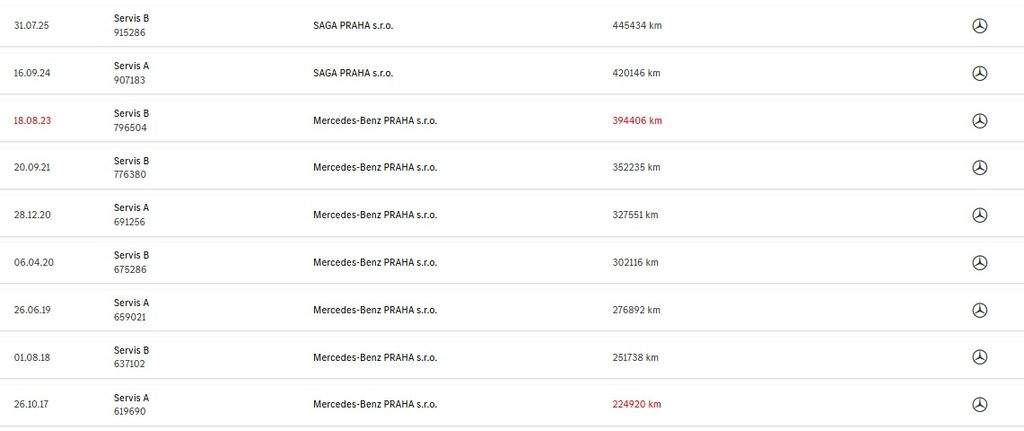The image size is (1024, 431).
Task: Select the red mileage 394406 km
Action: point(637,121)
